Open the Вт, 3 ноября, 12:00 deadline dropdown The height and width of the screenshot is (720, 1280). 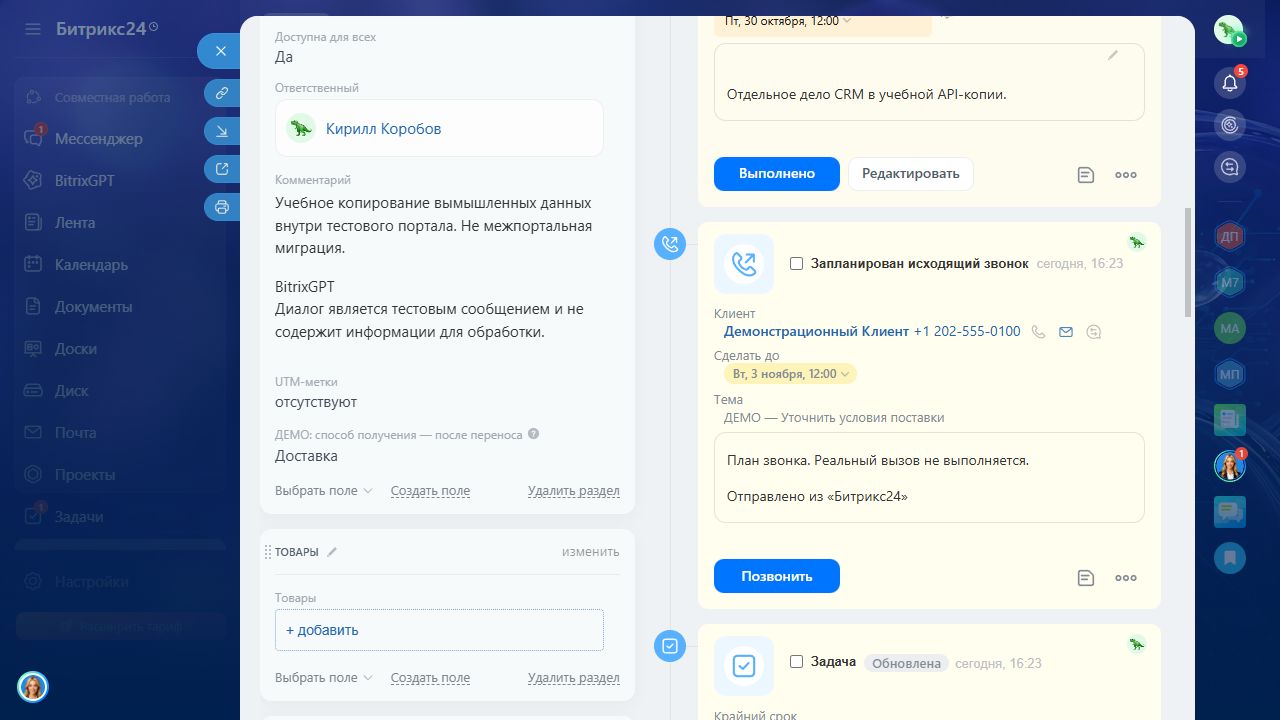pyautogui.click(x=790, y=374)
